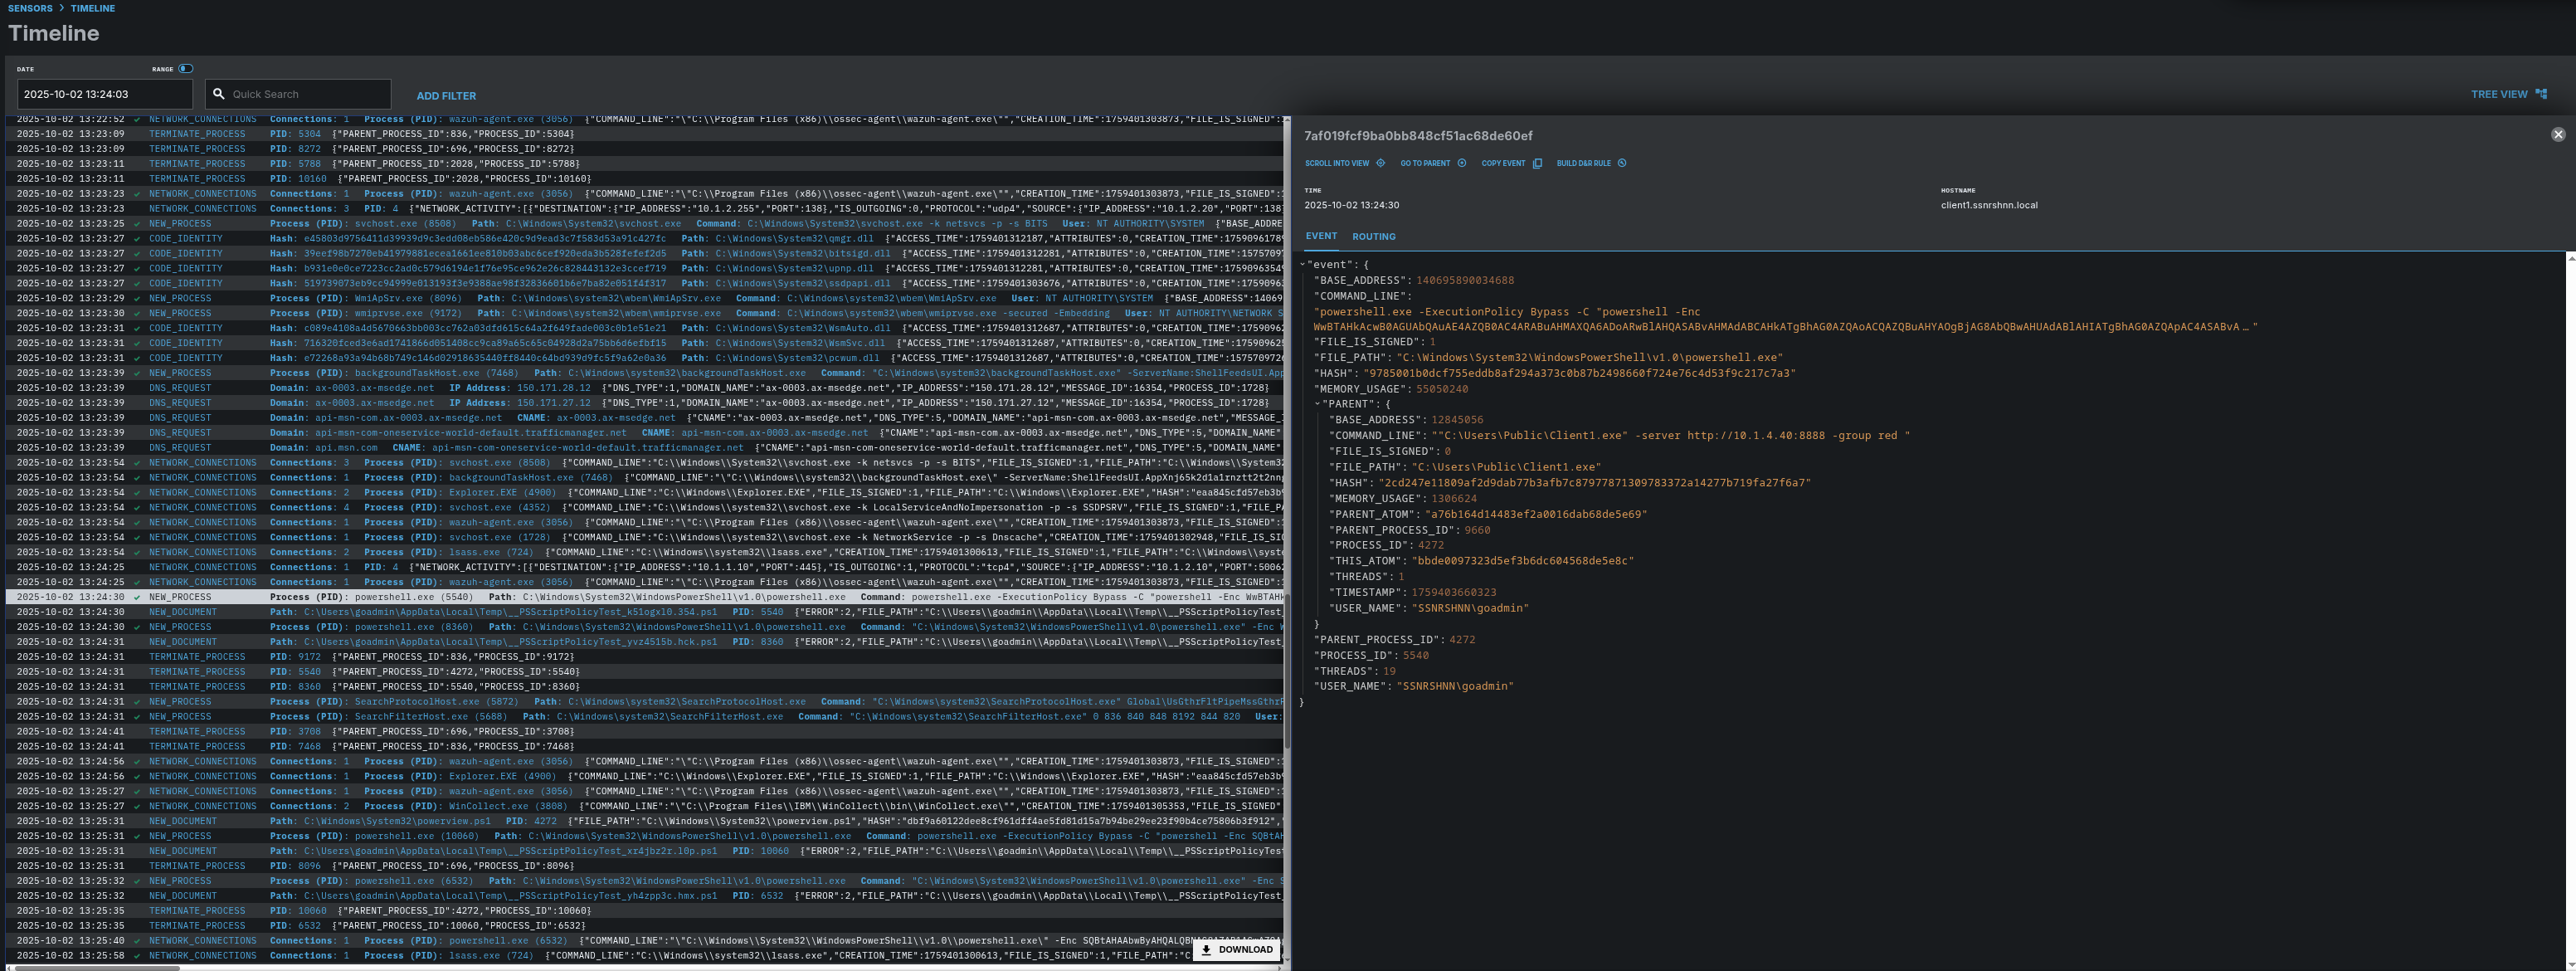
Task: Click the Scroll Into View target icon
Action: point(1380,163)
